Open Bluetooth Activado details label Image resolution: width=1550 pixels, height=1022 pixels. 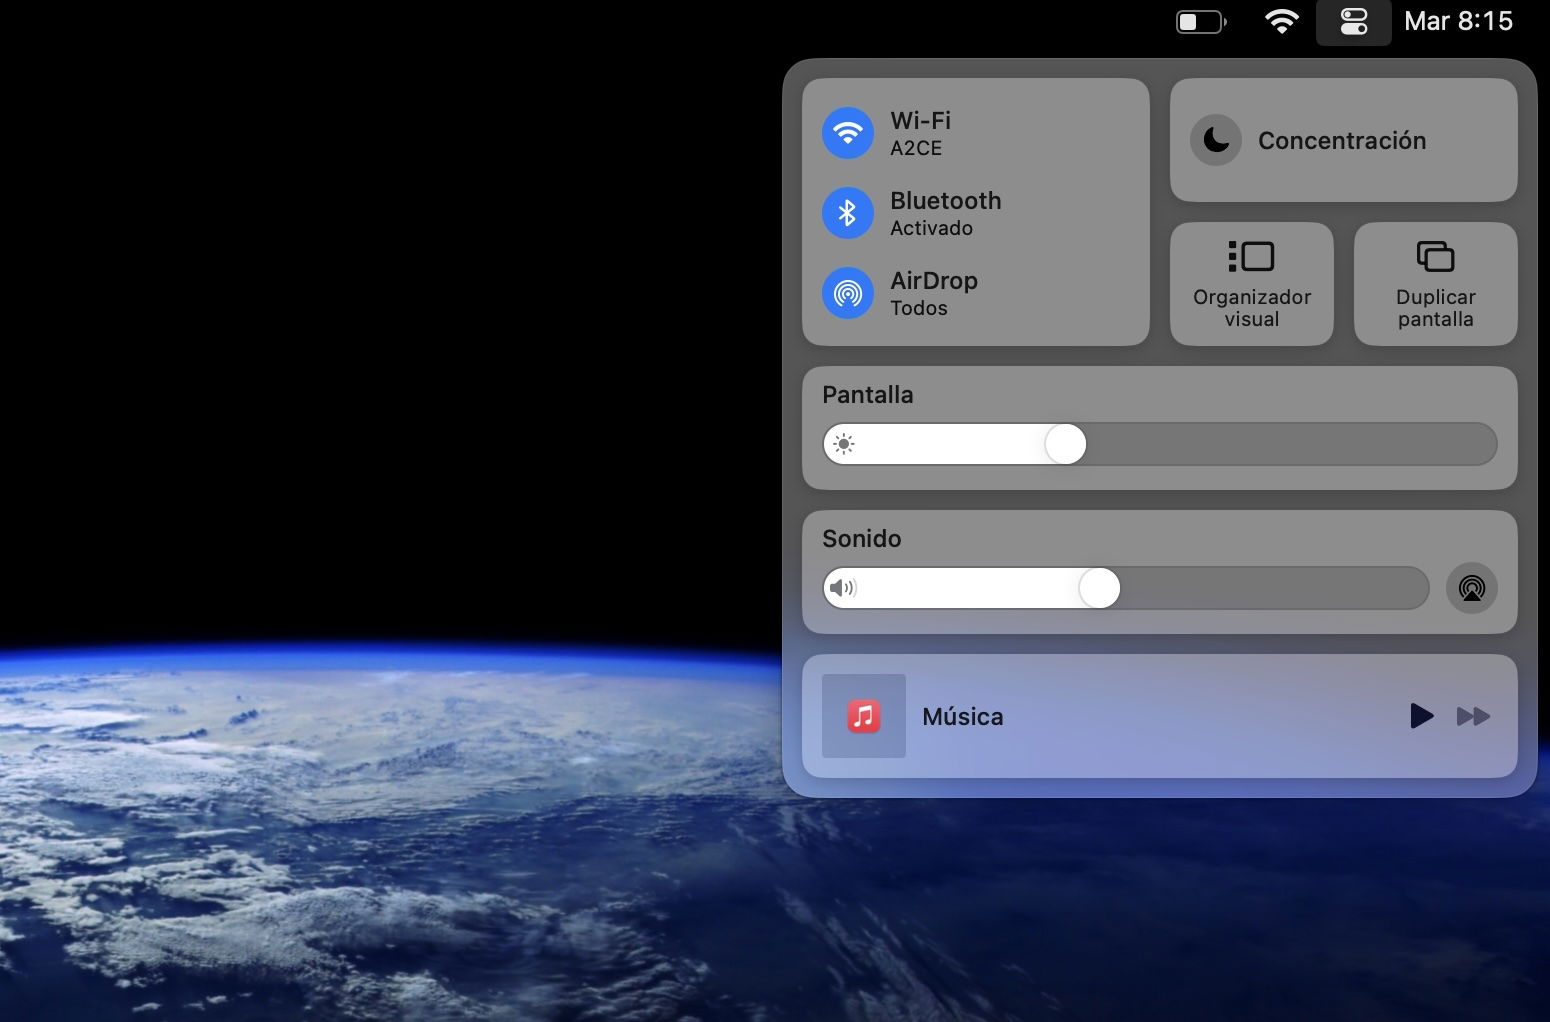point(946,213)
